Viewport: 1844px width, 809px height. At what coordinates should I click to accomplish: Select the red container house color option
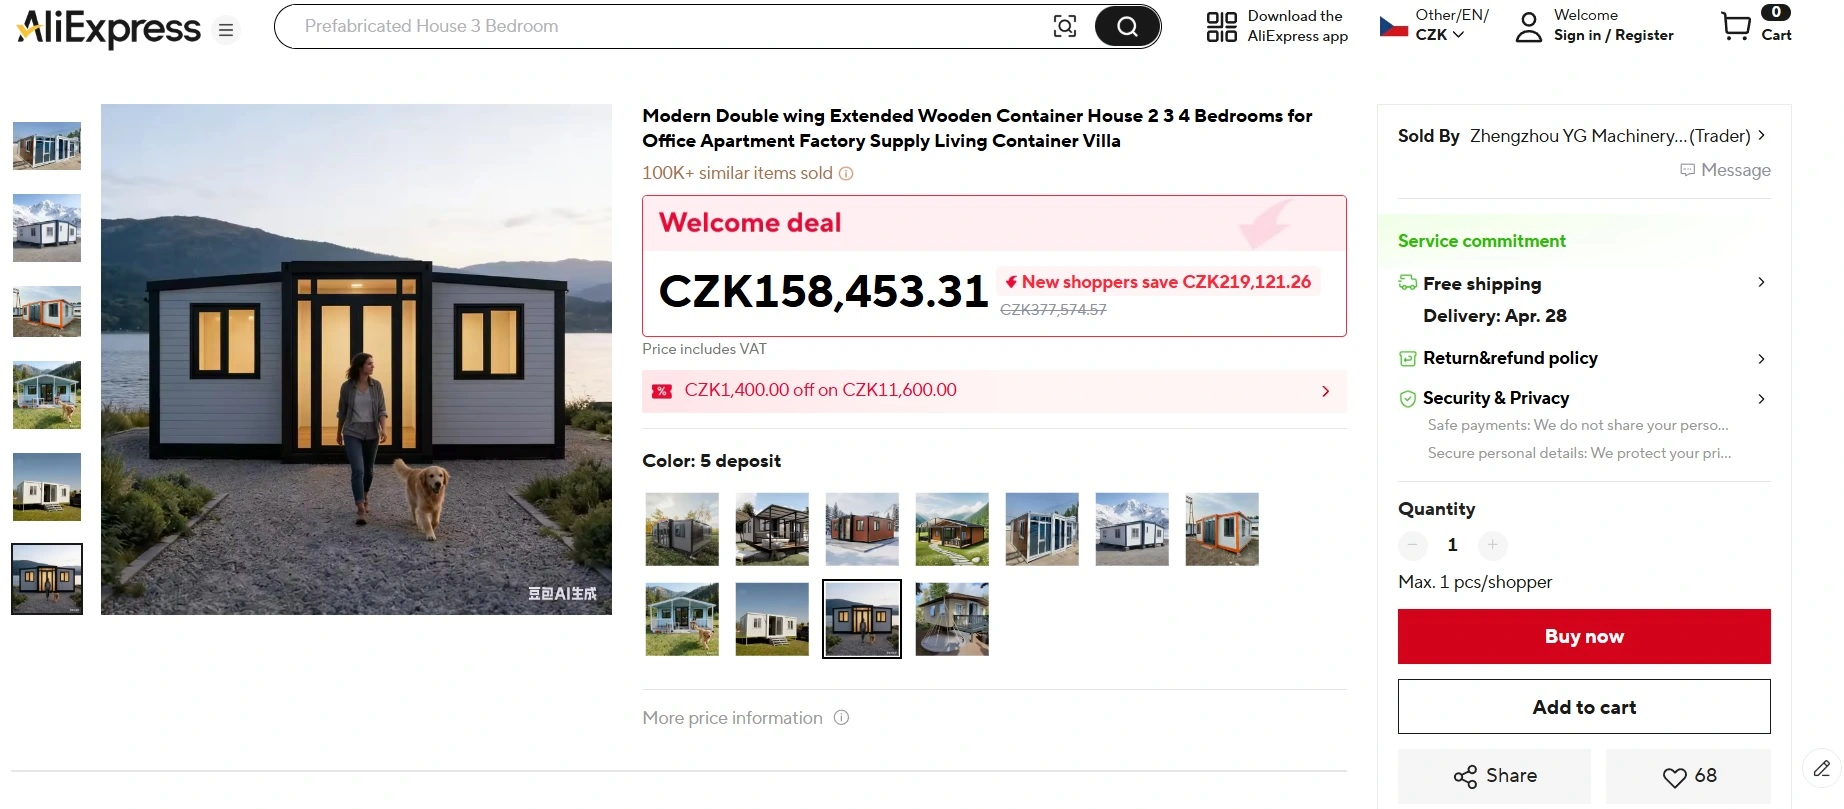click(862, 529)
